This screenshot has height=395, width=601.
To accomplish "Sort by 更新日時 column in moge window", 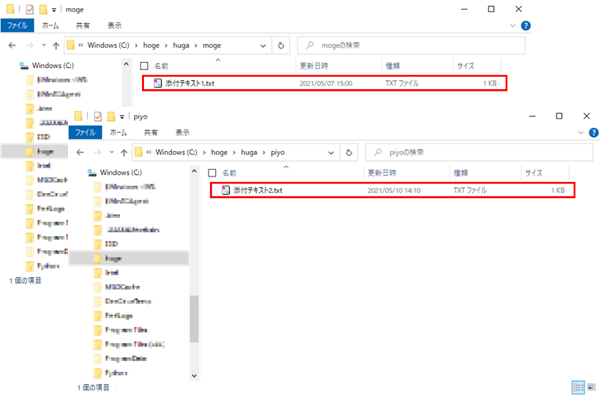I will pos(314,66).
